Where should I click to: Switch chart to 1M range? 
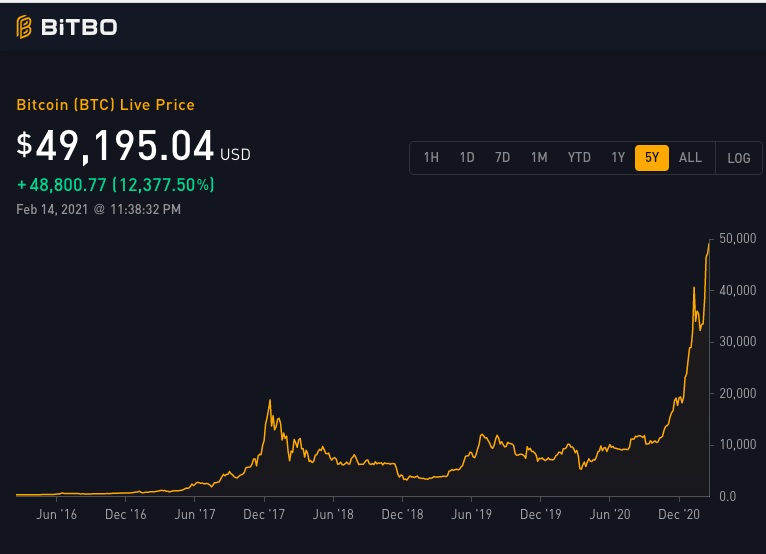coord(539,158)
